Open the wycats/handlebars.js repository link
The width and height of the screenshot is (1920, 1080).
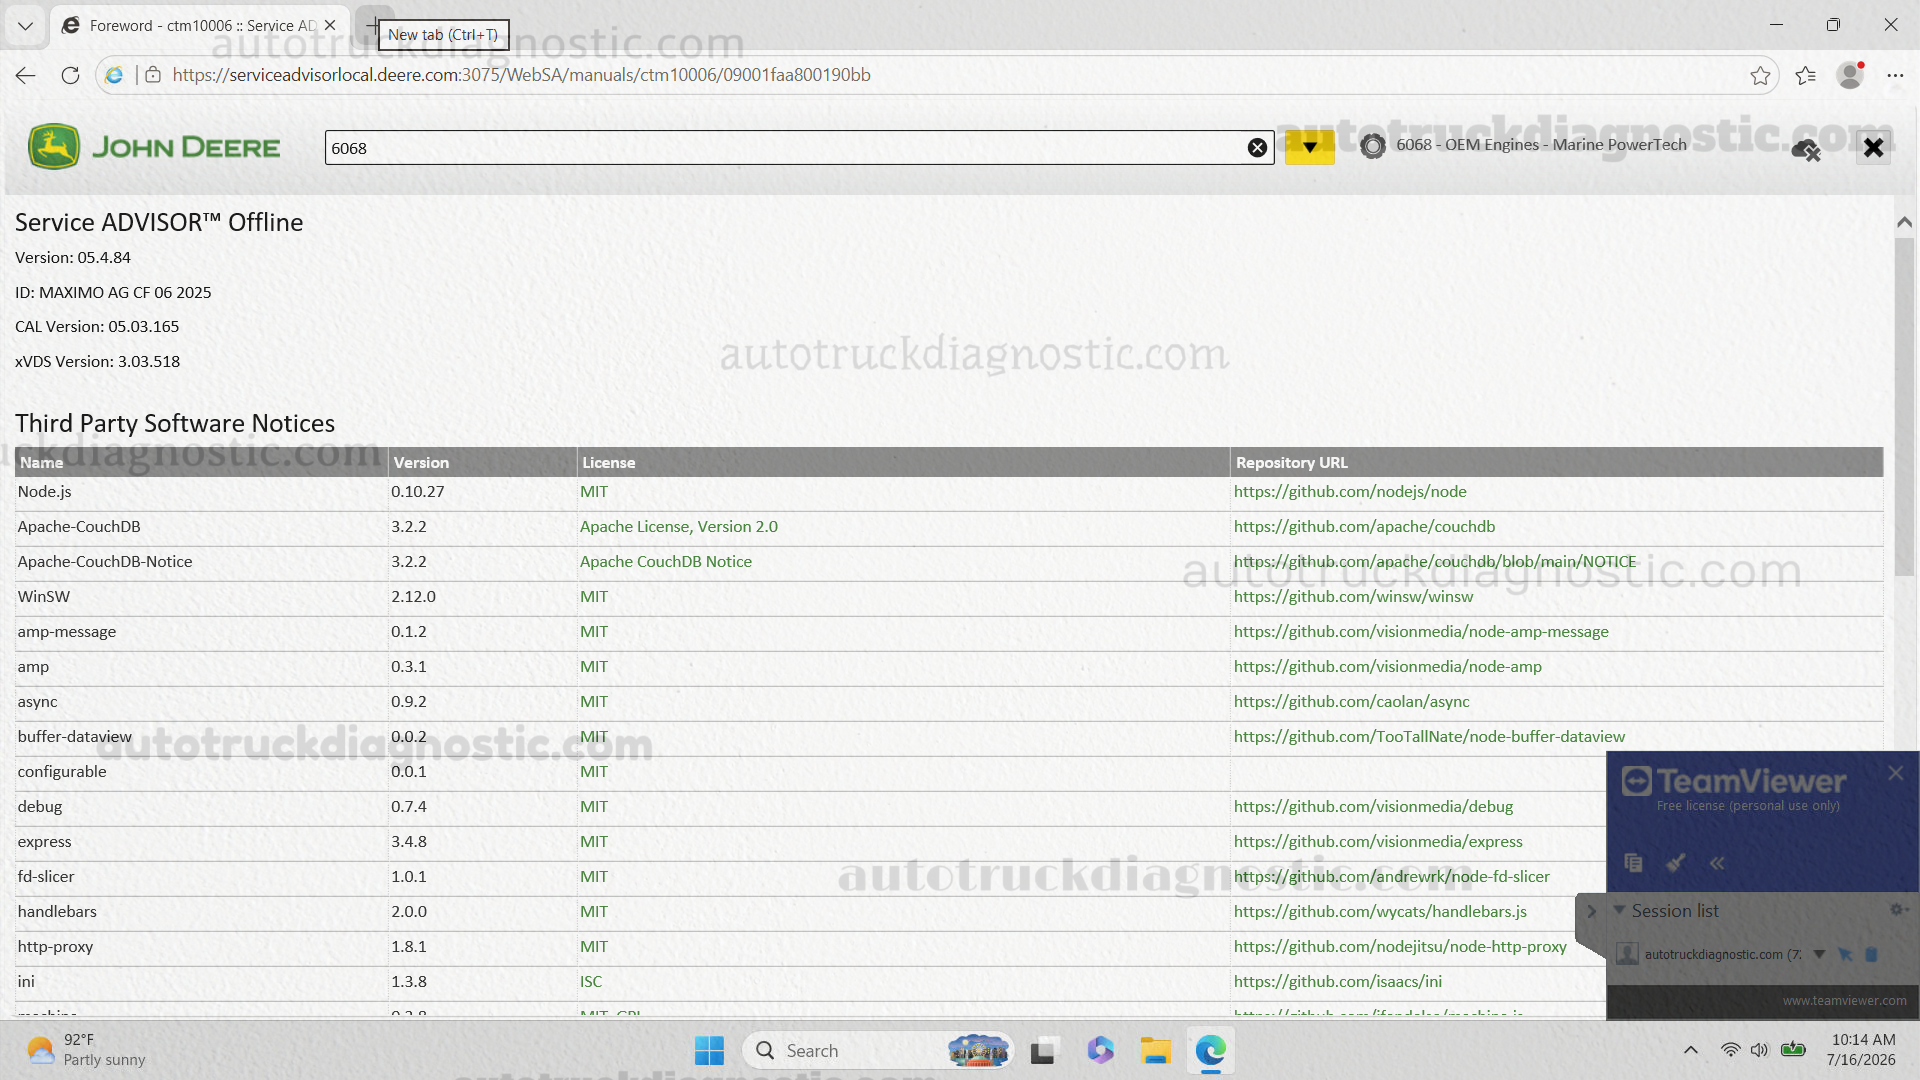click(x=1380, y=912)
